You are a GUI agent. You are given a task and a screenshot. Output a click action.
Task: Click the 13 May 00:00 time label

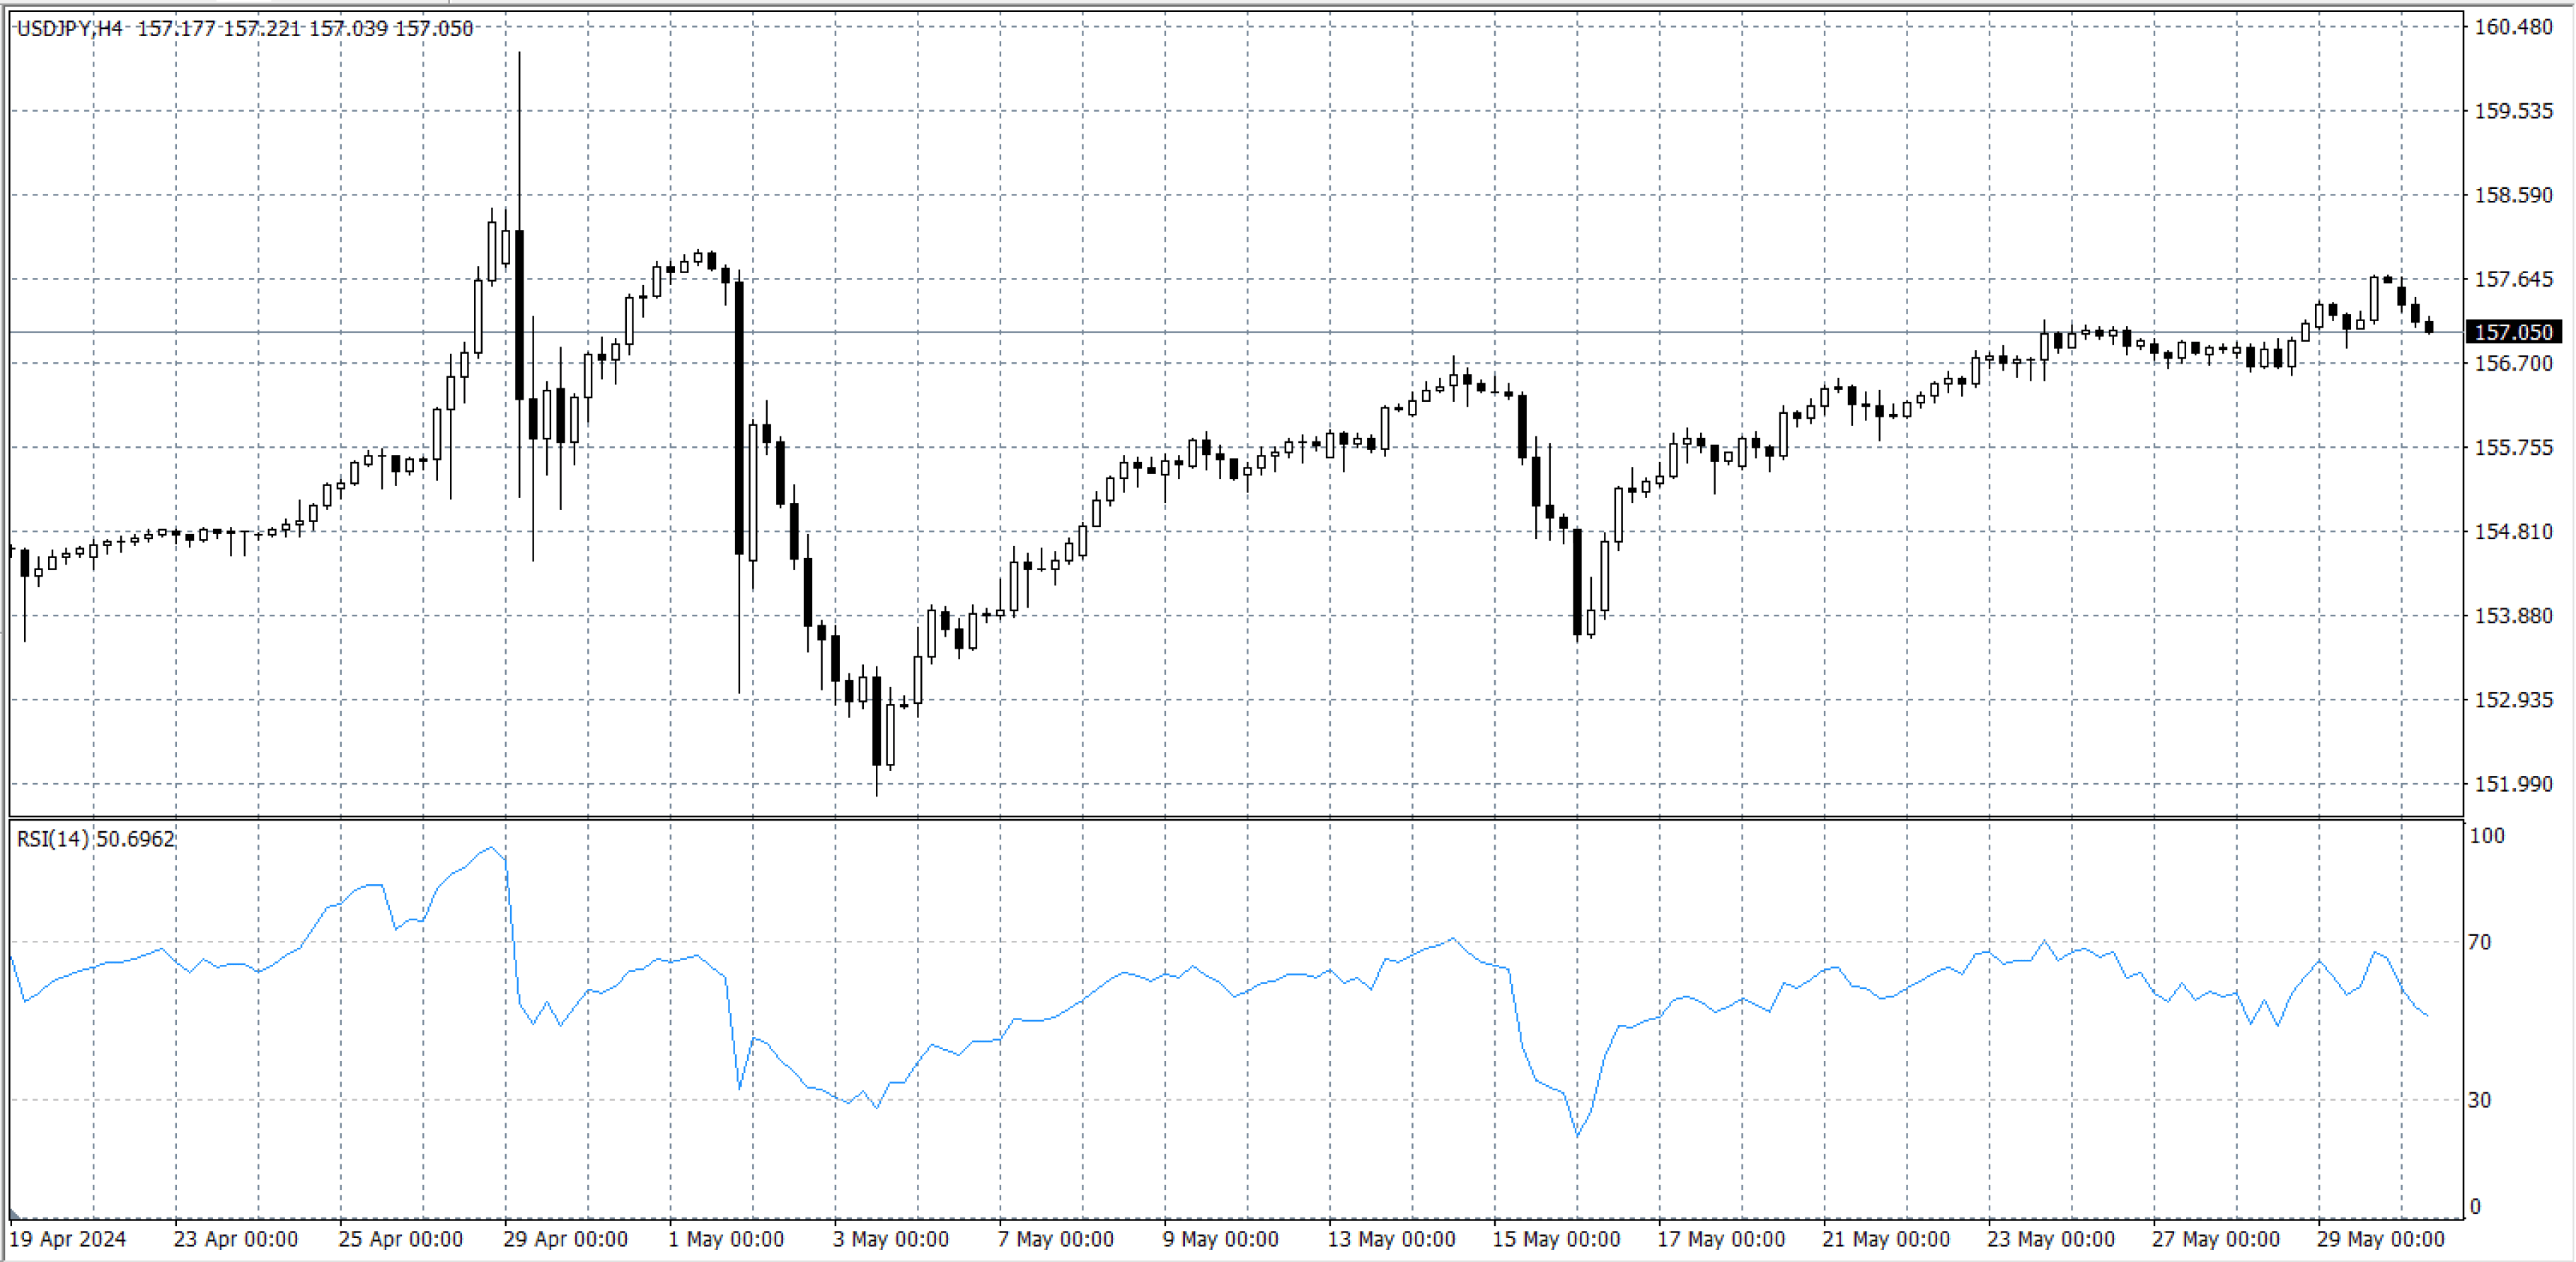click(x=1390, y=1239)
